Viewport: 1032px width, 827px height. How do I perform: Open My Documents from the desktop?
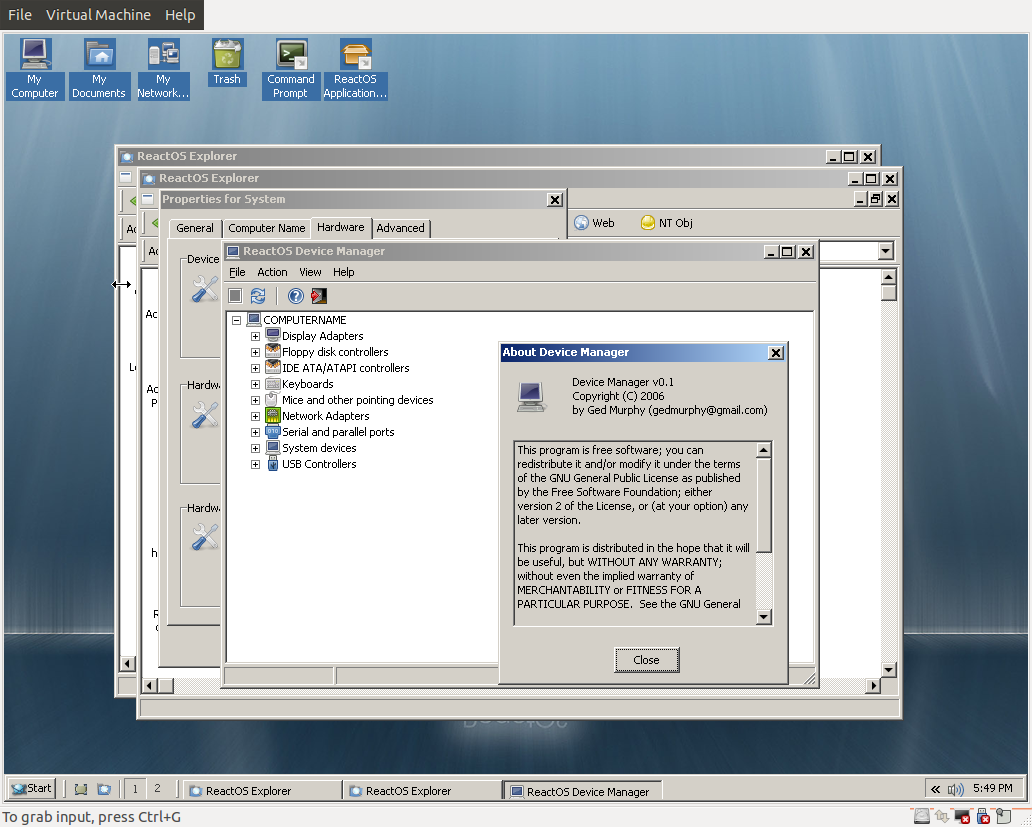[99, 55]
